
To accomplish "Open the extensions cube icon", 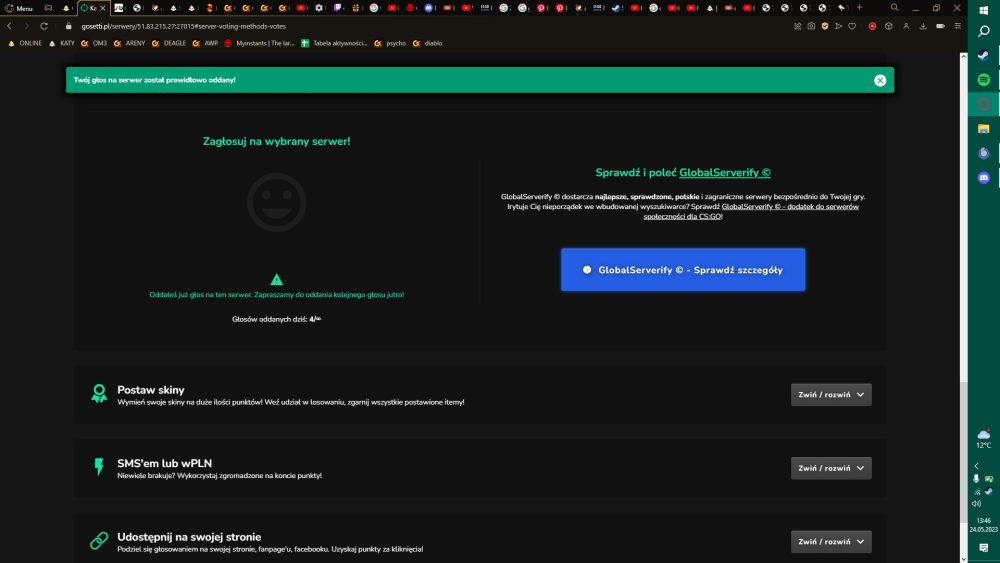I will 888,26.
